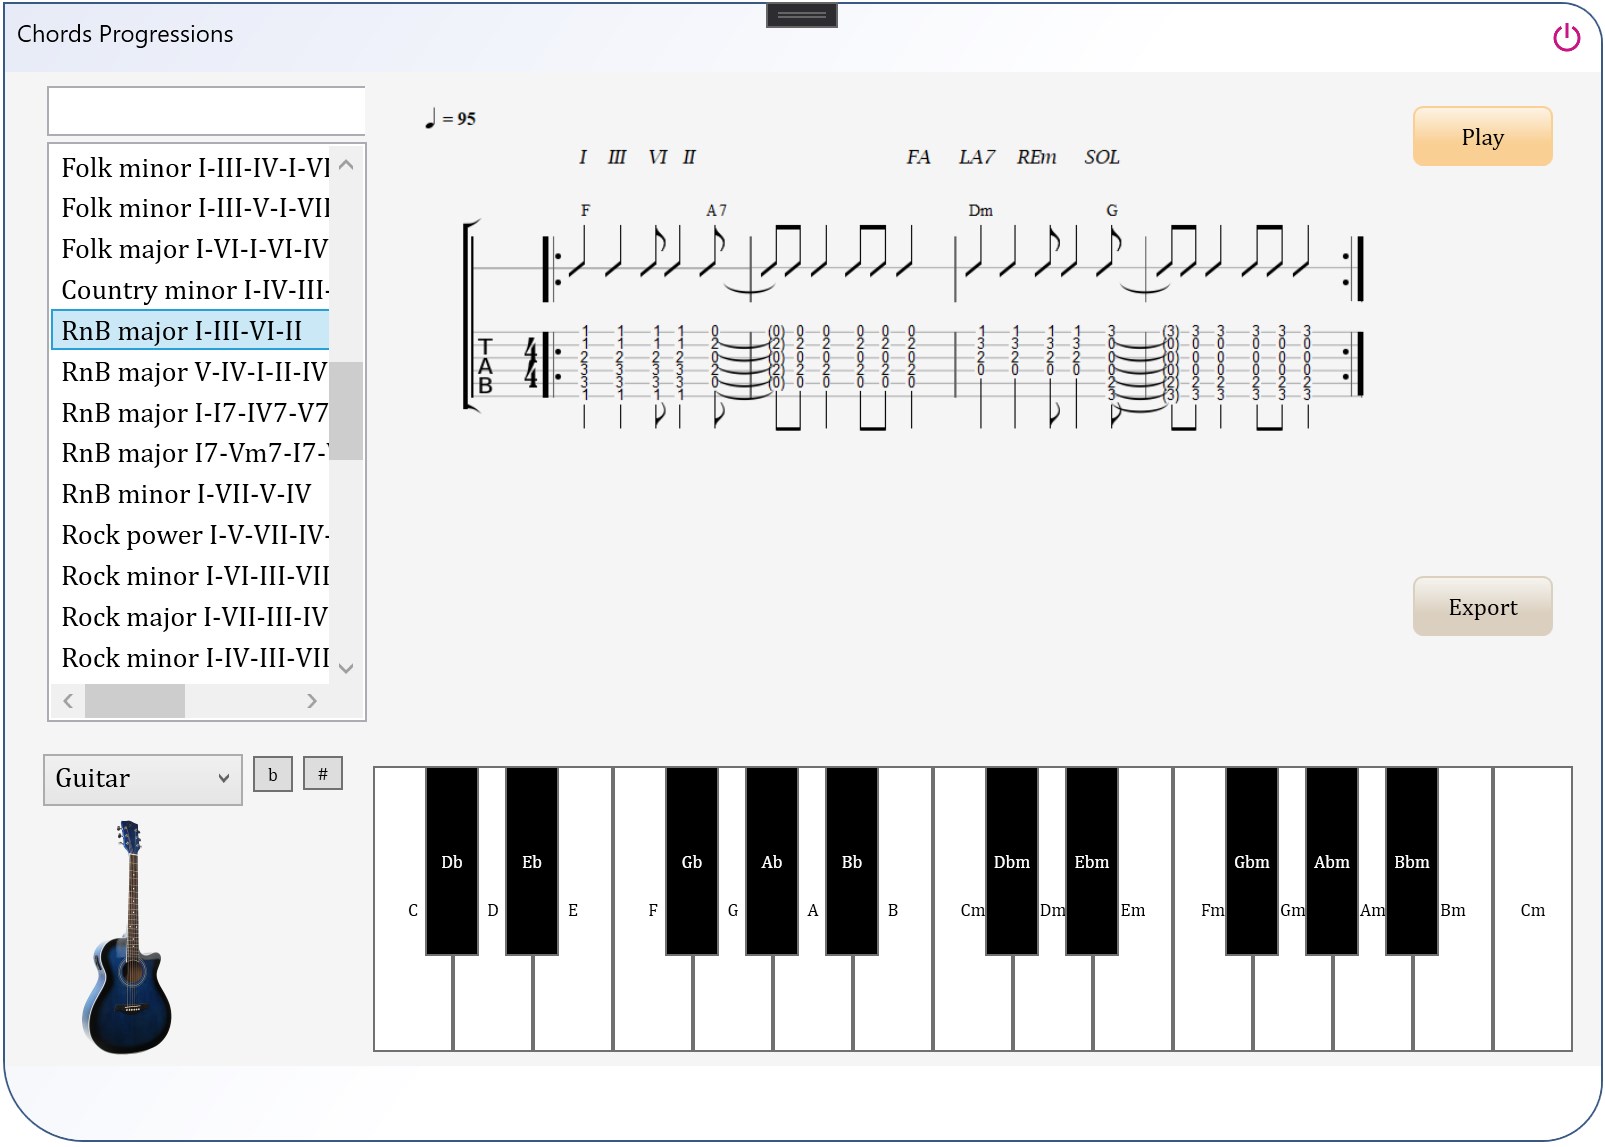Screen dimensions: 1605x1147
Task: Open the Guitar instrument dropdown
Action: 143,779
